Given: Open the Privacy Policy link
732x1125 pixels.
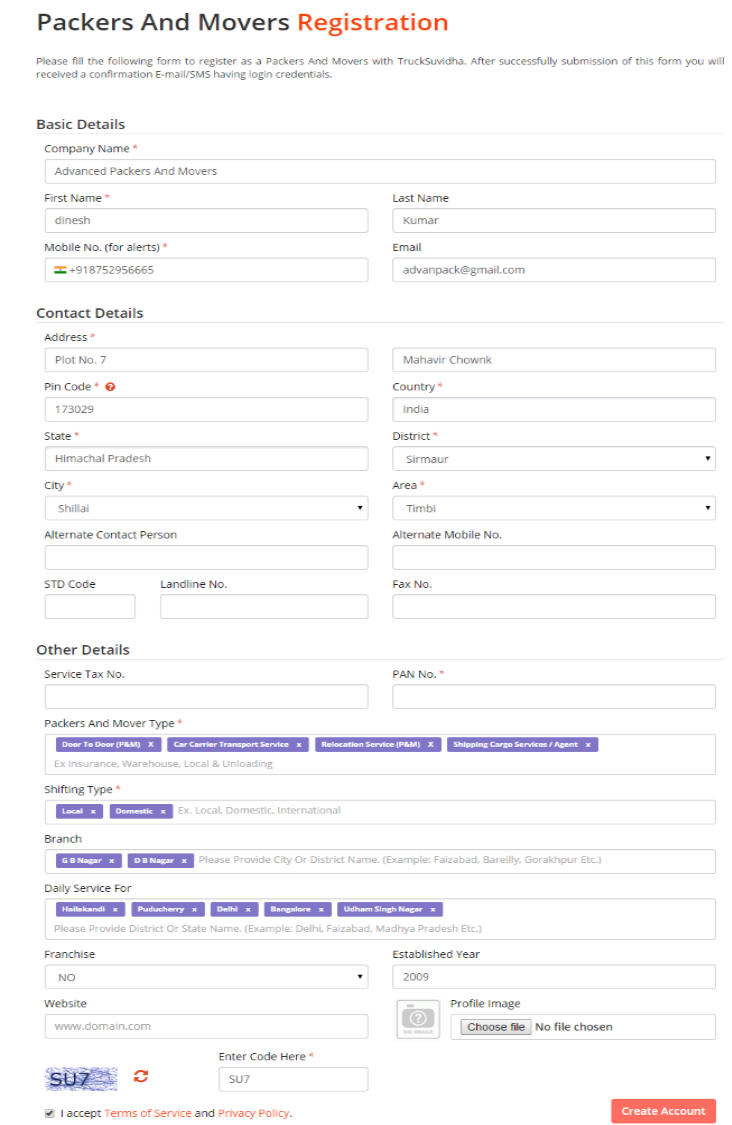Looking at the screenshot, I should 254,1113.
